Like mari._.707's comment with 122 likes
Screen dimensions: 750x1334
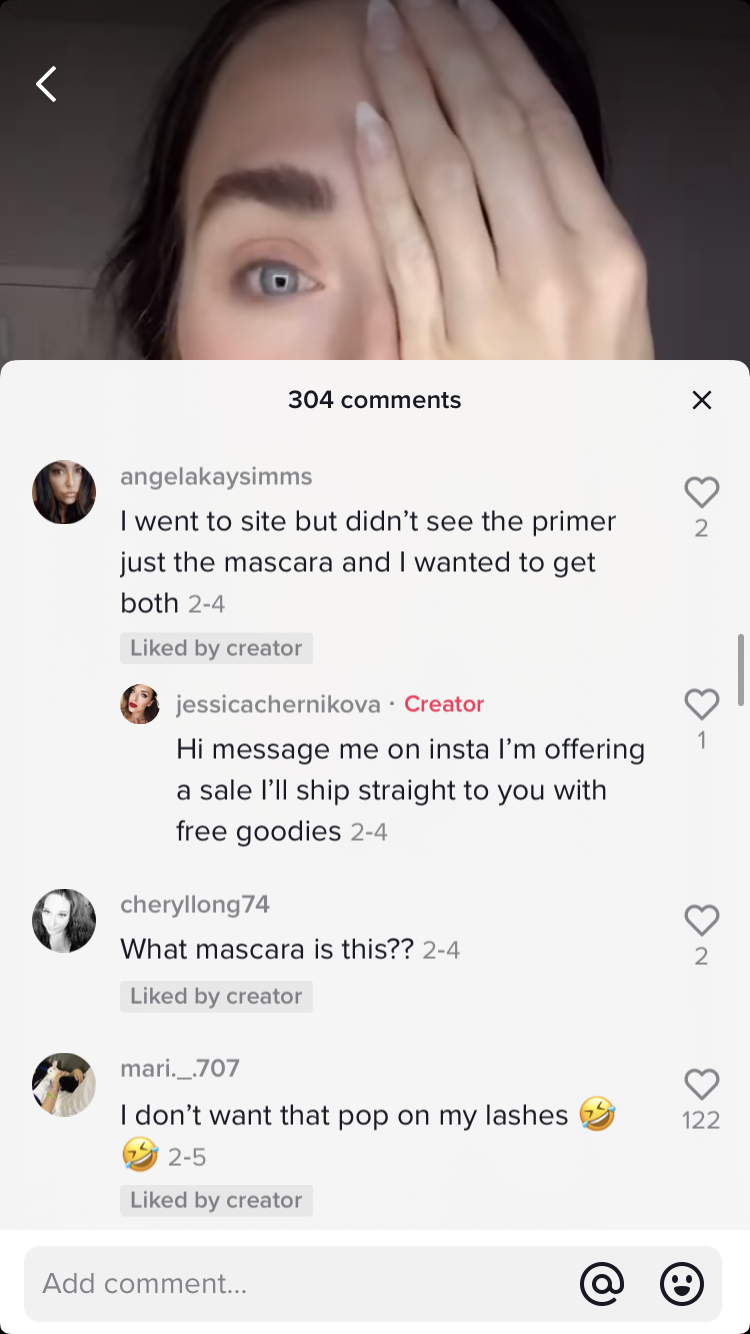(702, 1084)
